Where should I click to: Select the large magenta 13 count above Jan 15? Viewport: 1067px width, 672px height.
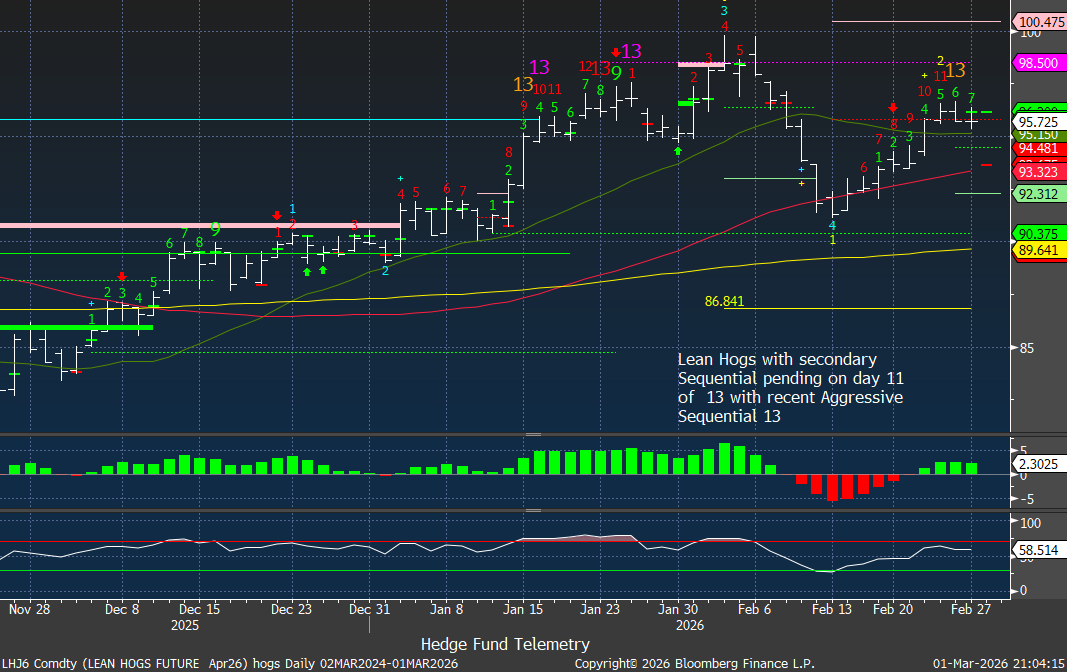pos(539,67)
